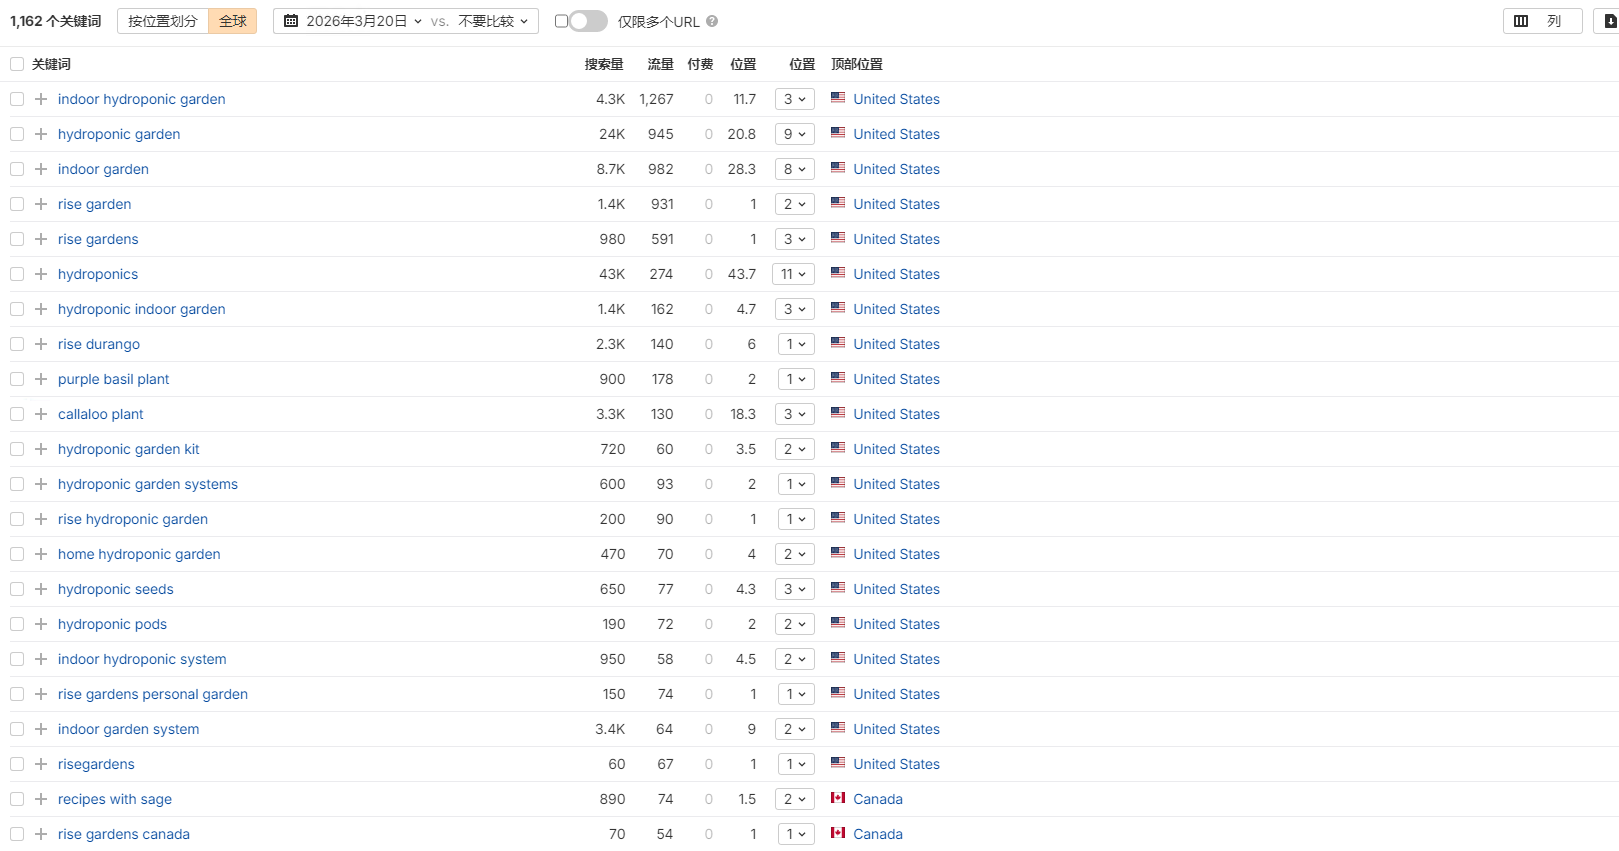The image size is (1619, 851).
Task: Select checkbox for indoor hydroponic garden row
Action: click(x=17, y=99)
